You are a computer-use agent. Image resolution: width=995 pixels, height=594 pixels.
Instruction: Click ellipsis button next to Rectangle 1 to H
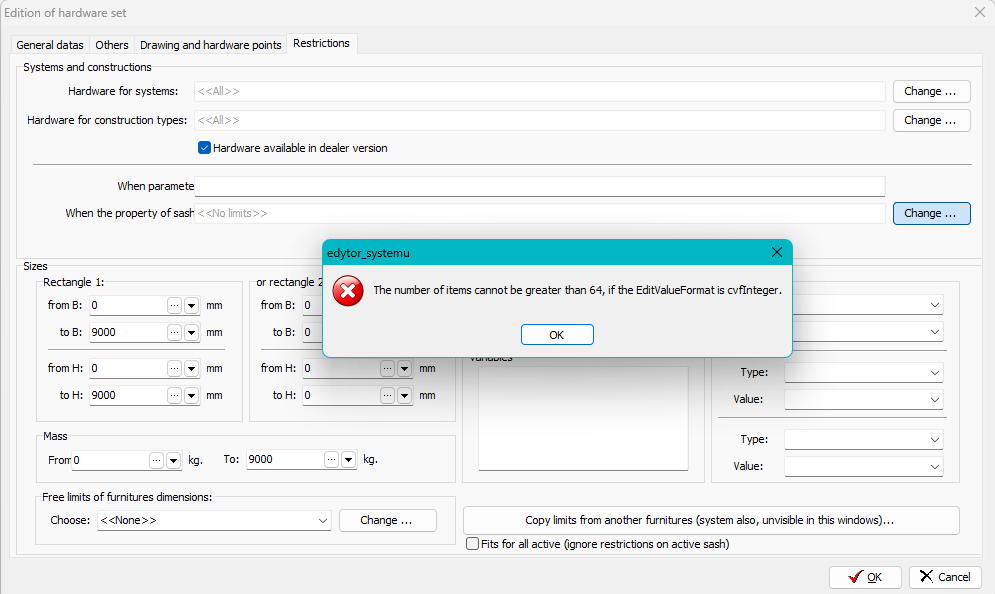pyautogui.click(x=174, y=395)
